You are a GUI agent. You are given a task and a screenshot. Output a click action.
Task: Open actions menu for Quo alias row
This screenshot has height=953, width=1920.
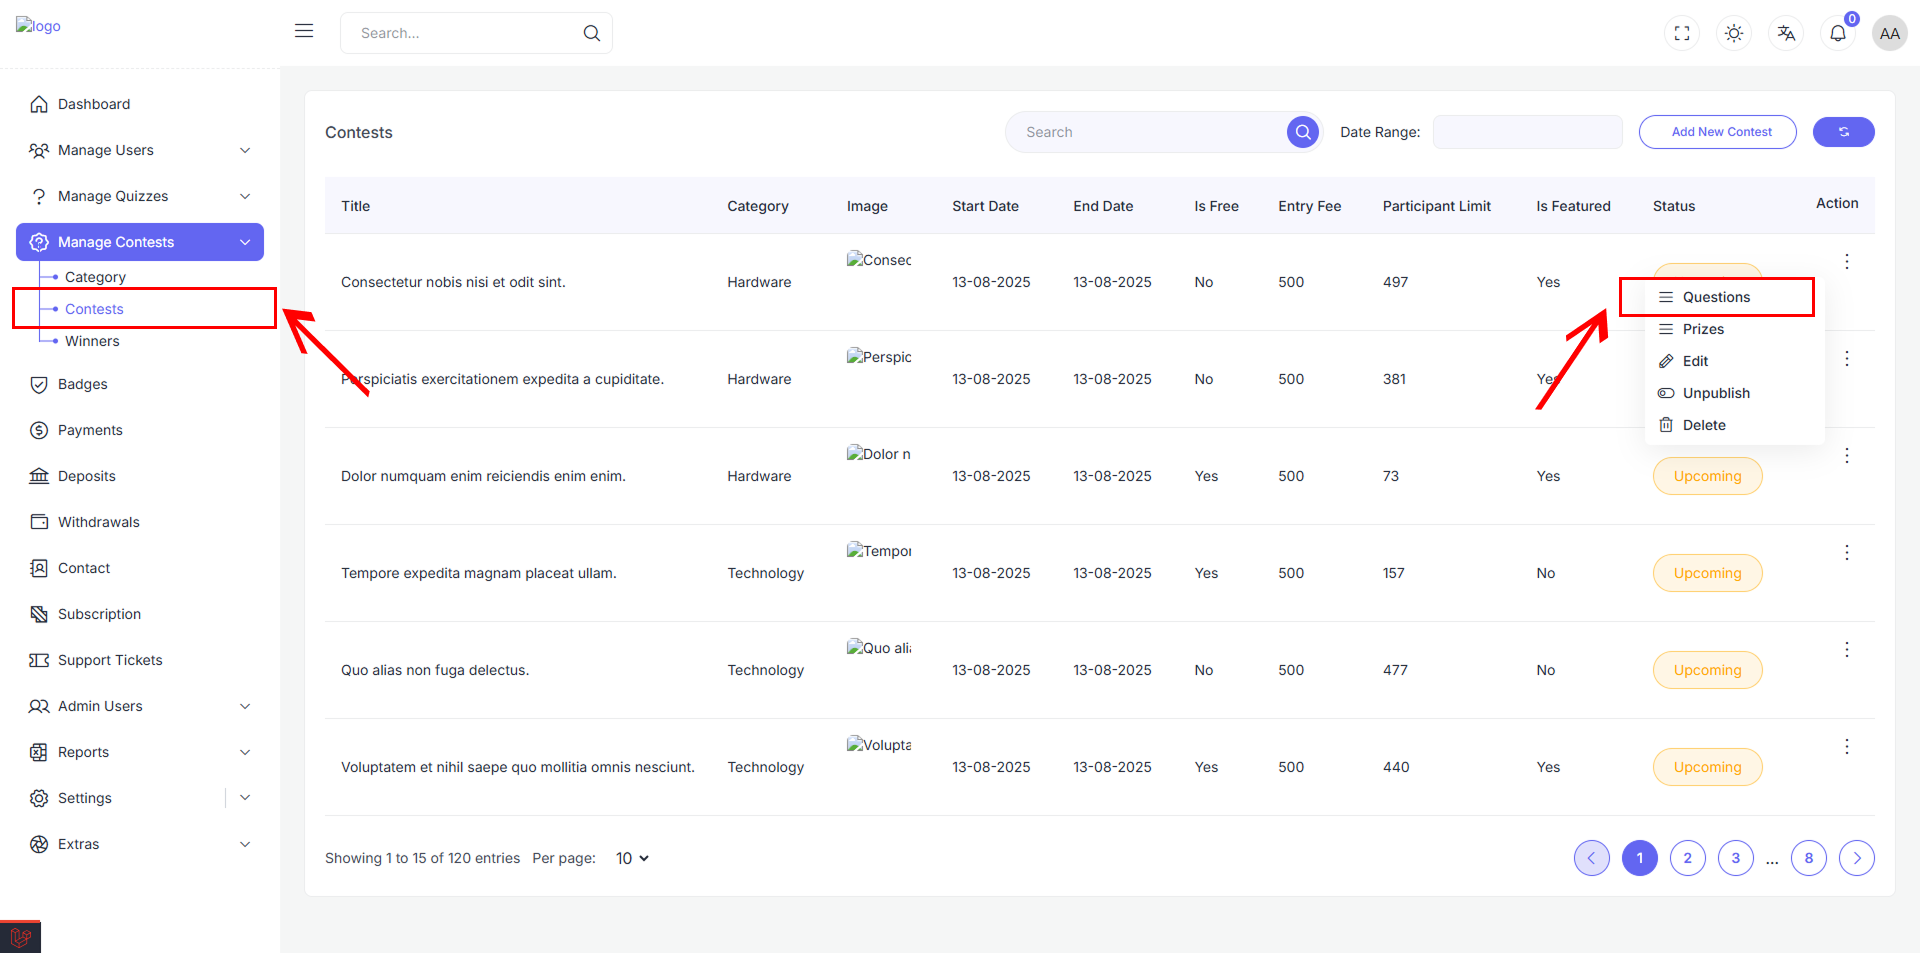pyautogui.click(x=1847, y=649)
